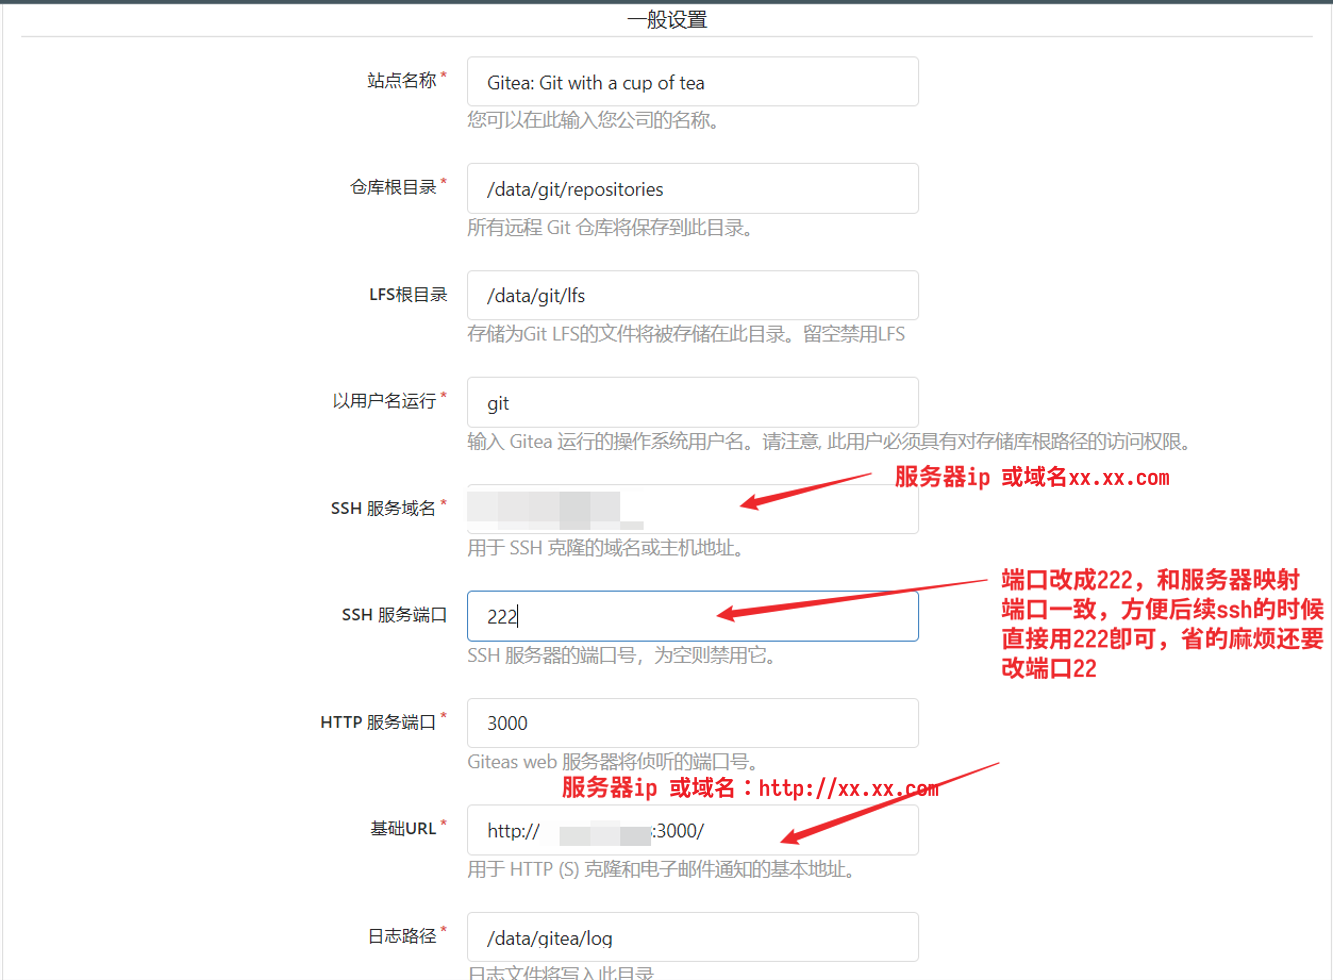Viewport: 1333px width, 980px height.
Task: Click the SSH 服务端口 field showing 222
Action: pos(692,616)
